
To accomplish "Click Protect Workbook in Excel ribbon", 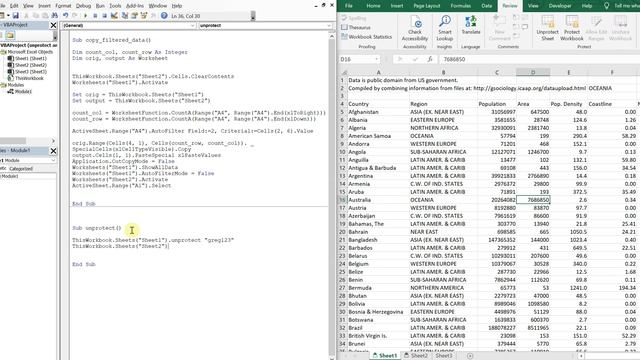I will point(571,28).
